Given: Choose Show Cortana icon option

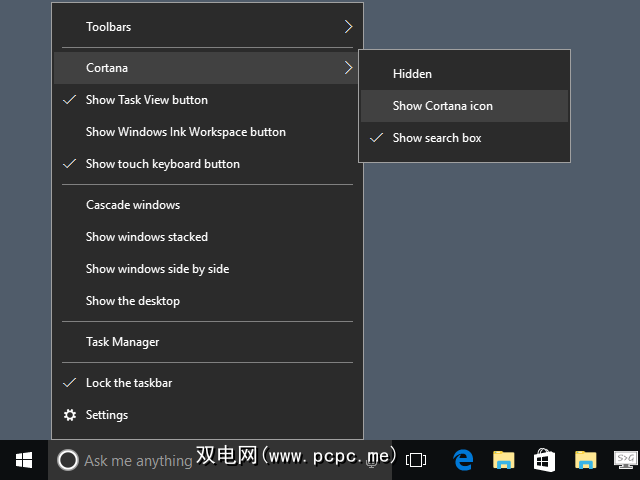Looking at the screenshot, I should click(x=442, y=106).
